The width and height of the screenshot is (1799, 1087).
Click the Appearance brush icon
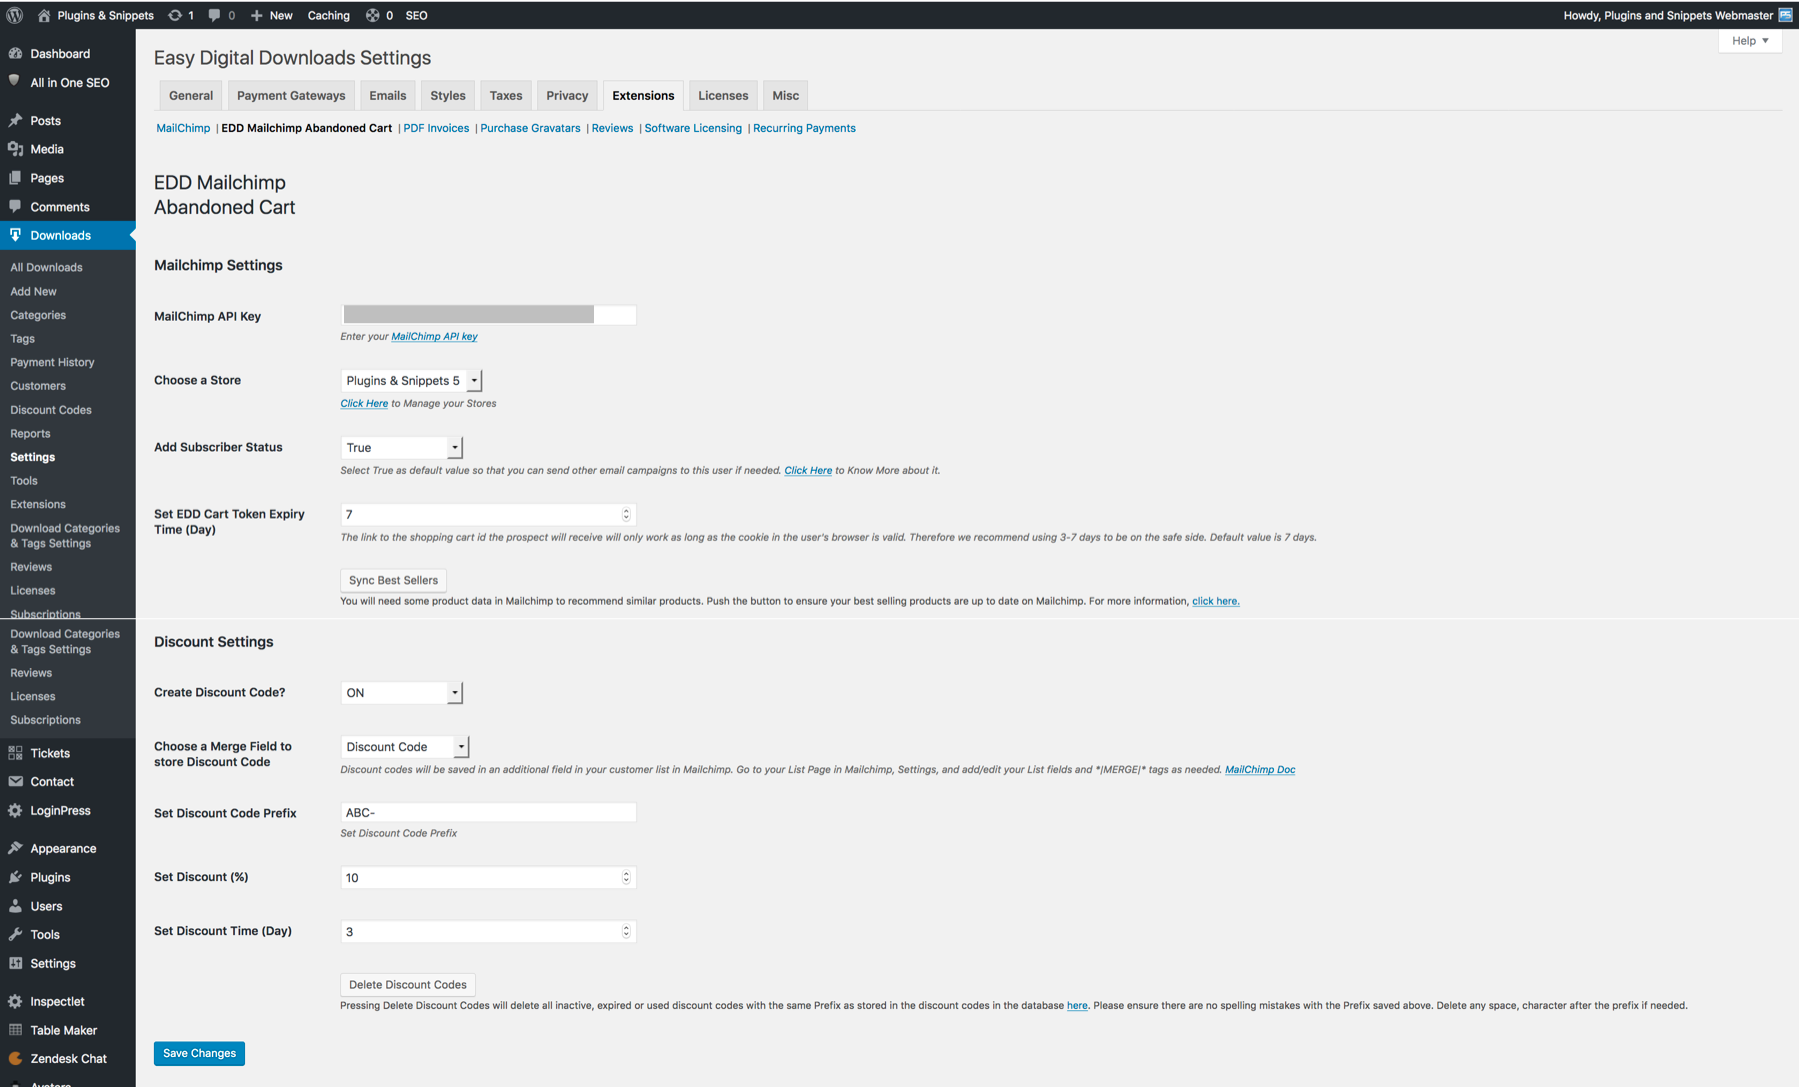point(15,848)
